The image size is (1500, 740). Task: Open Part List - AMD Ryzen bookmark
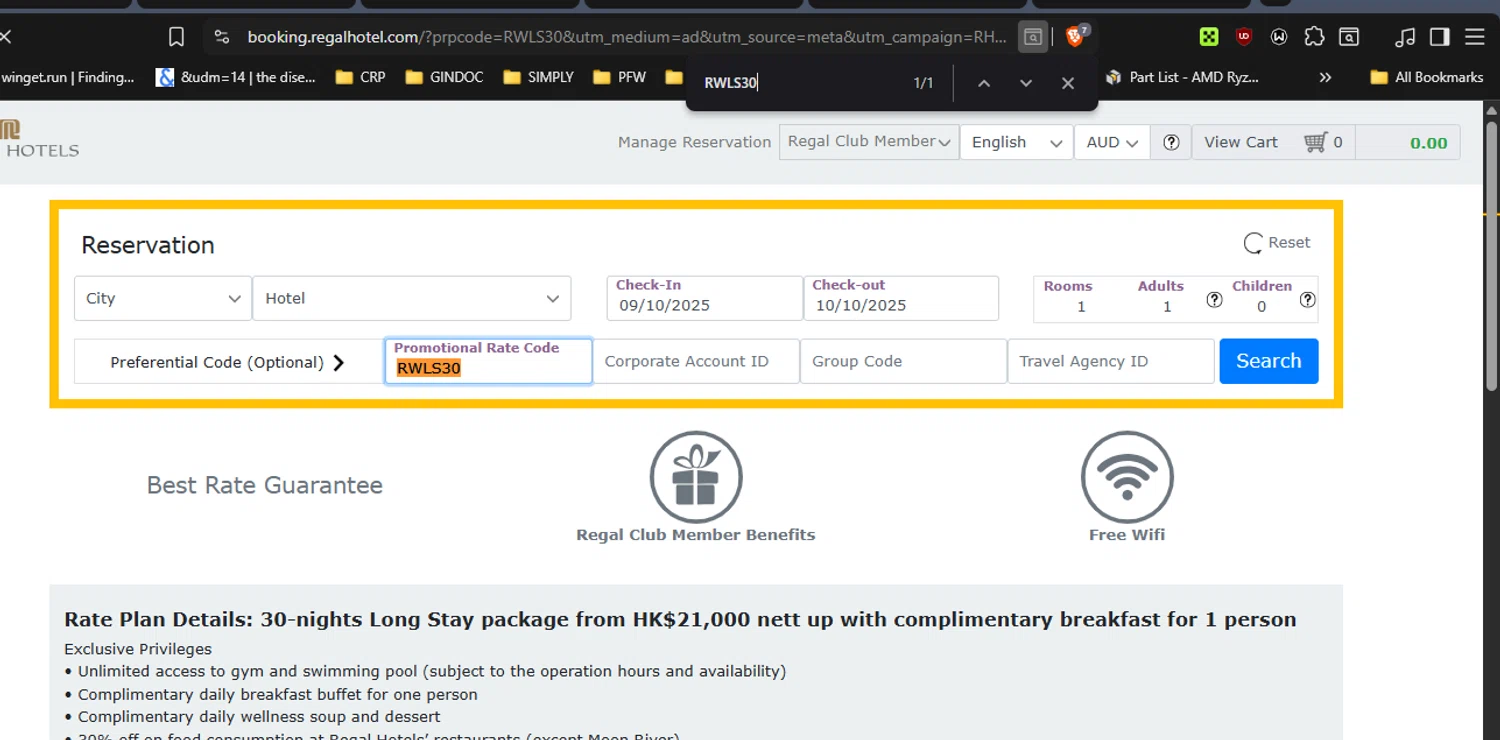tap(1182, 77)
